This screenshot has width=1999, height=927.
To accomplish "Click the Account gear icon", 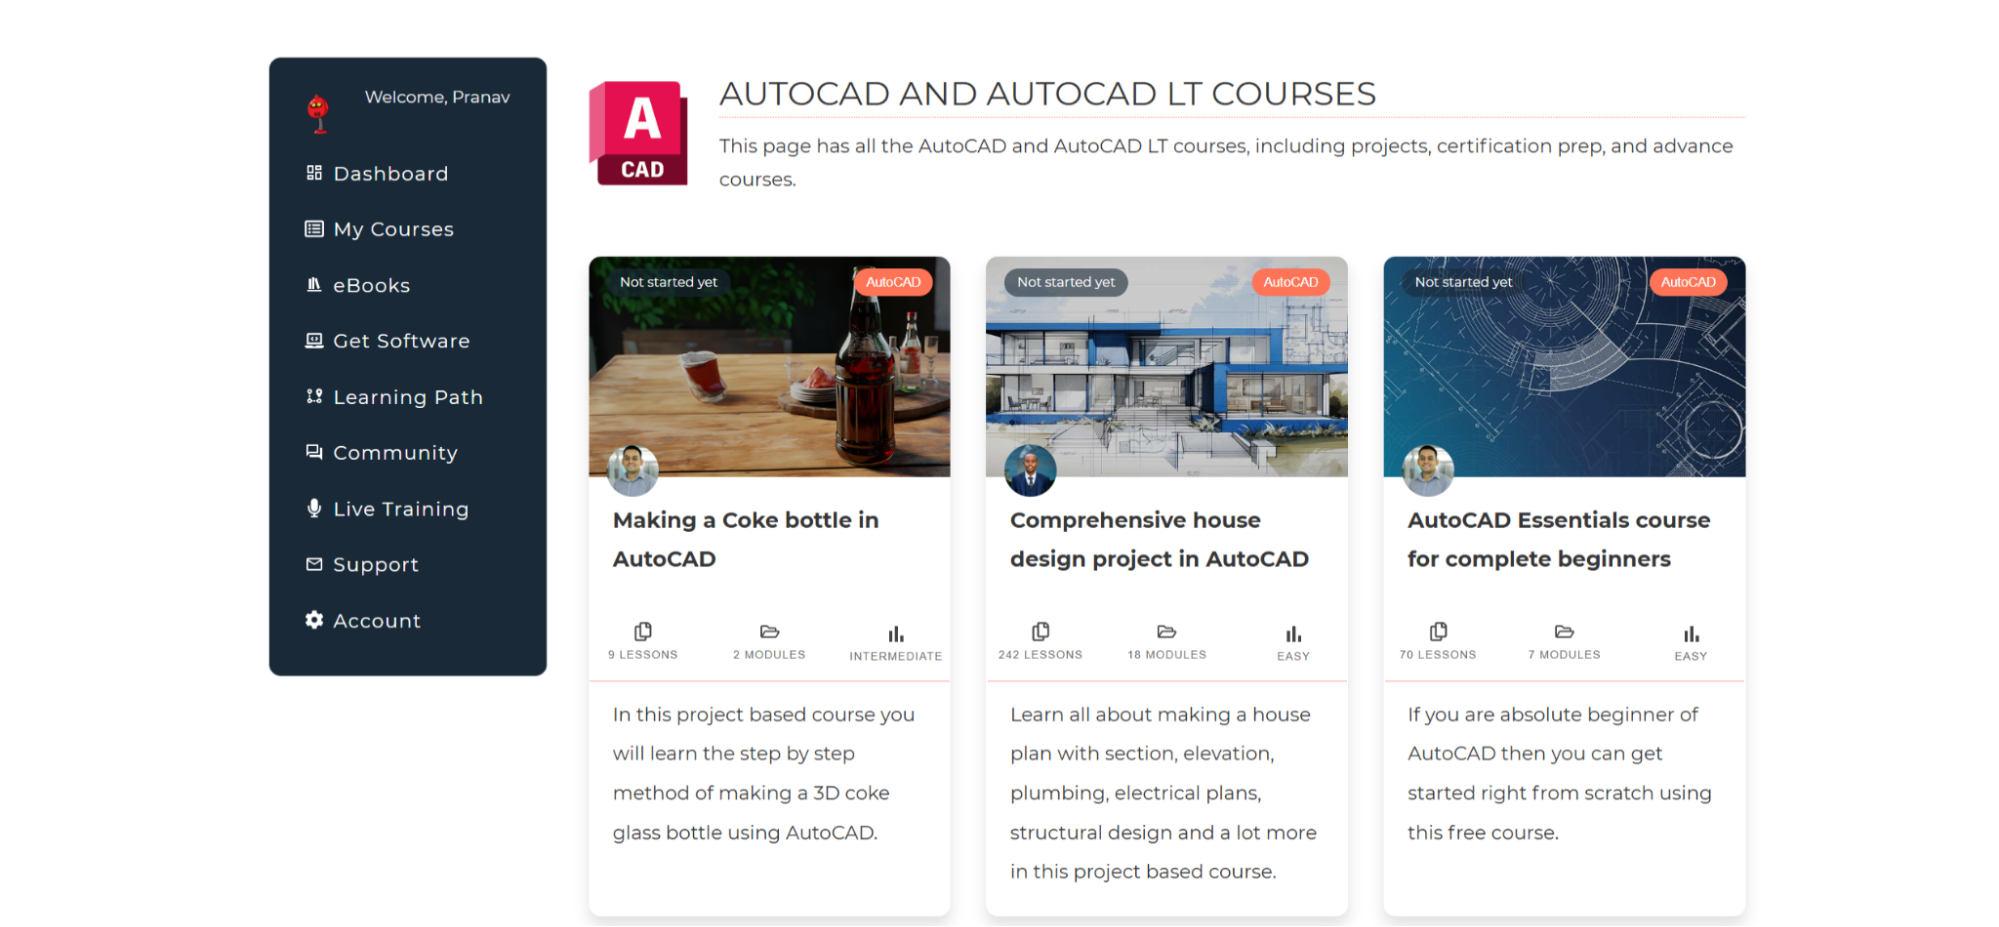I will click(314, 620).
